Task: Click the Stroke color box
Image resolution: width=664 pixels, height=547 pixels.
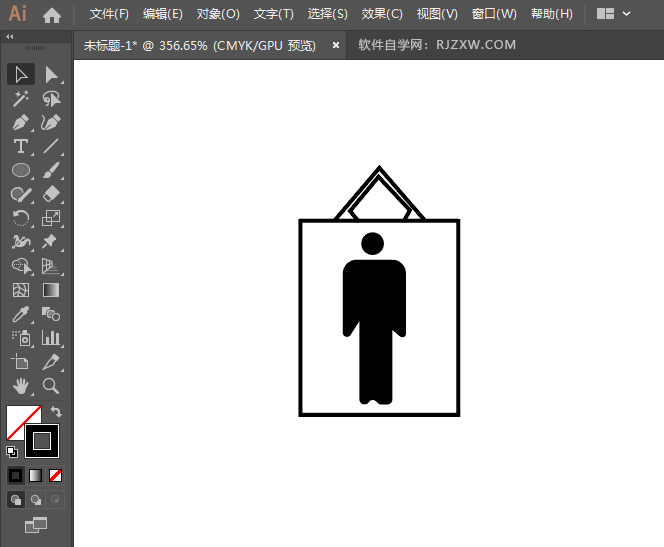Action: point(42,441)
